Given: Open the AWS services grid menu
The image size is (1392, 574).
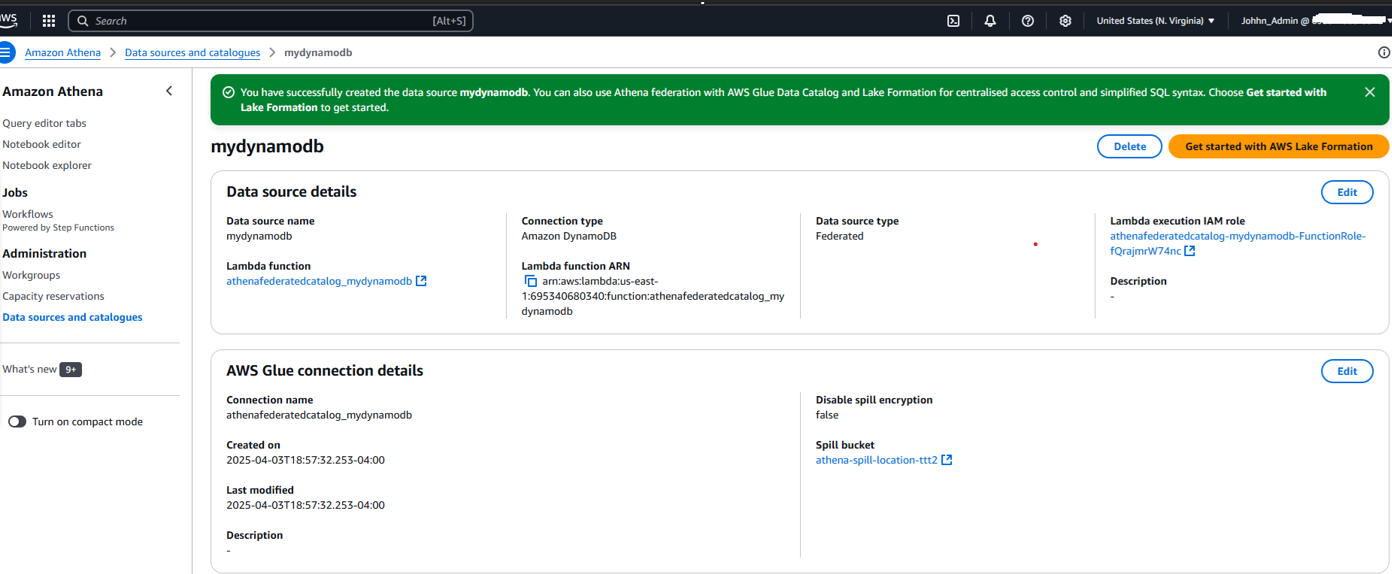Looking at the screenshot, I should [48, 20].
